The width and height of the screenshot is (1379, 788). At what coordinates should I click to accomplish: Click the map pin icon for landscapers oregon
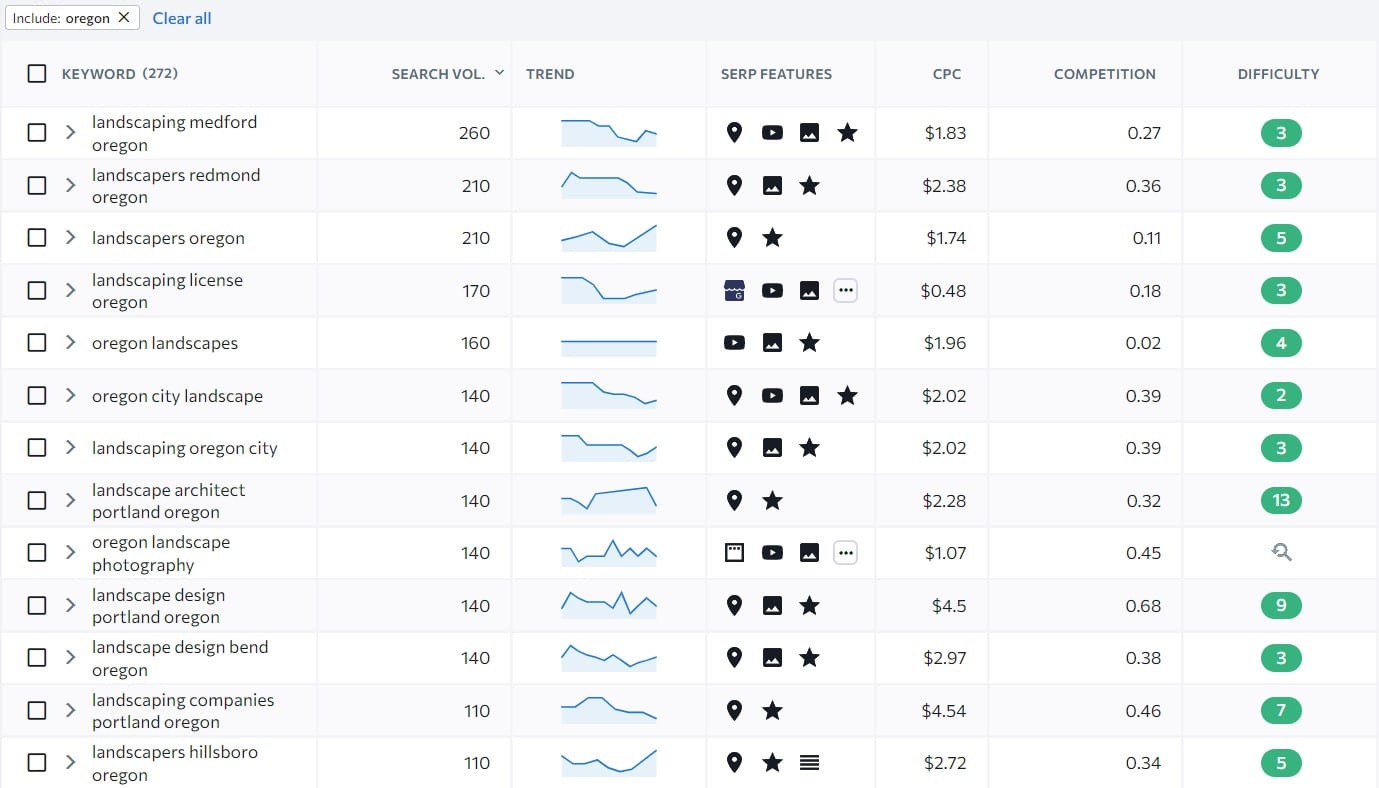tap(734, 238)
